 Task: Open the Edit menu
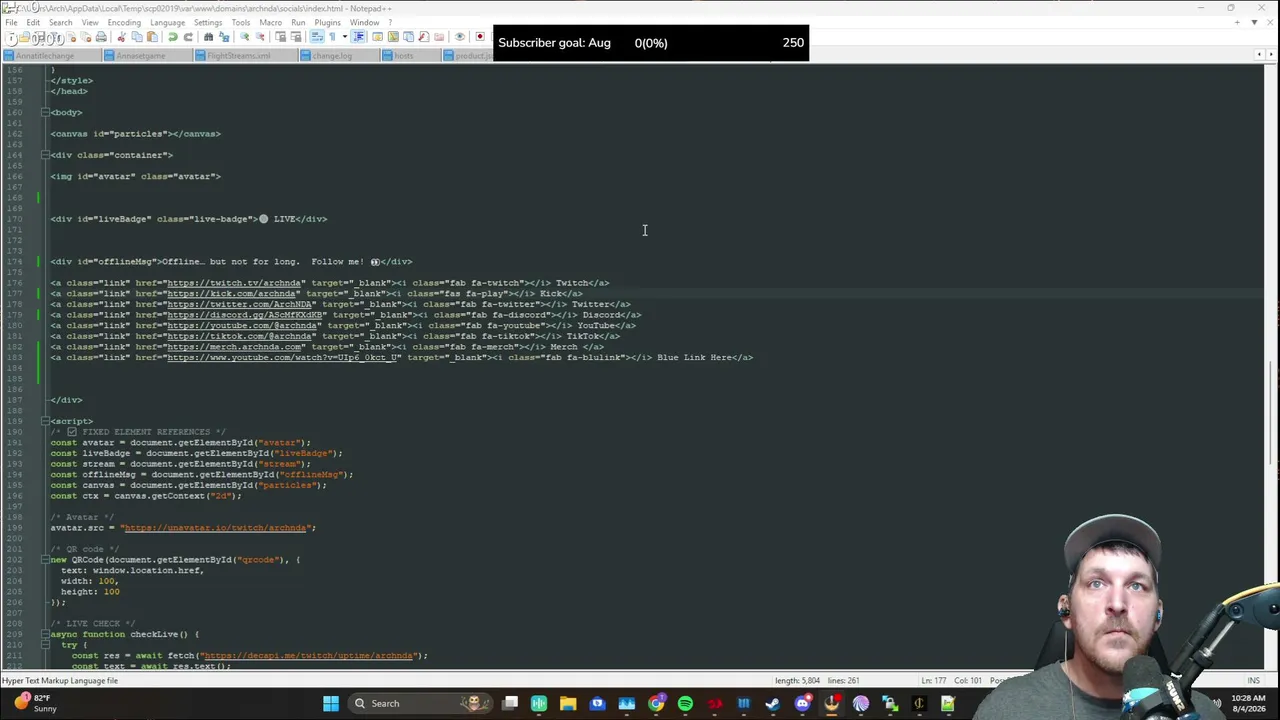(33, 22)
